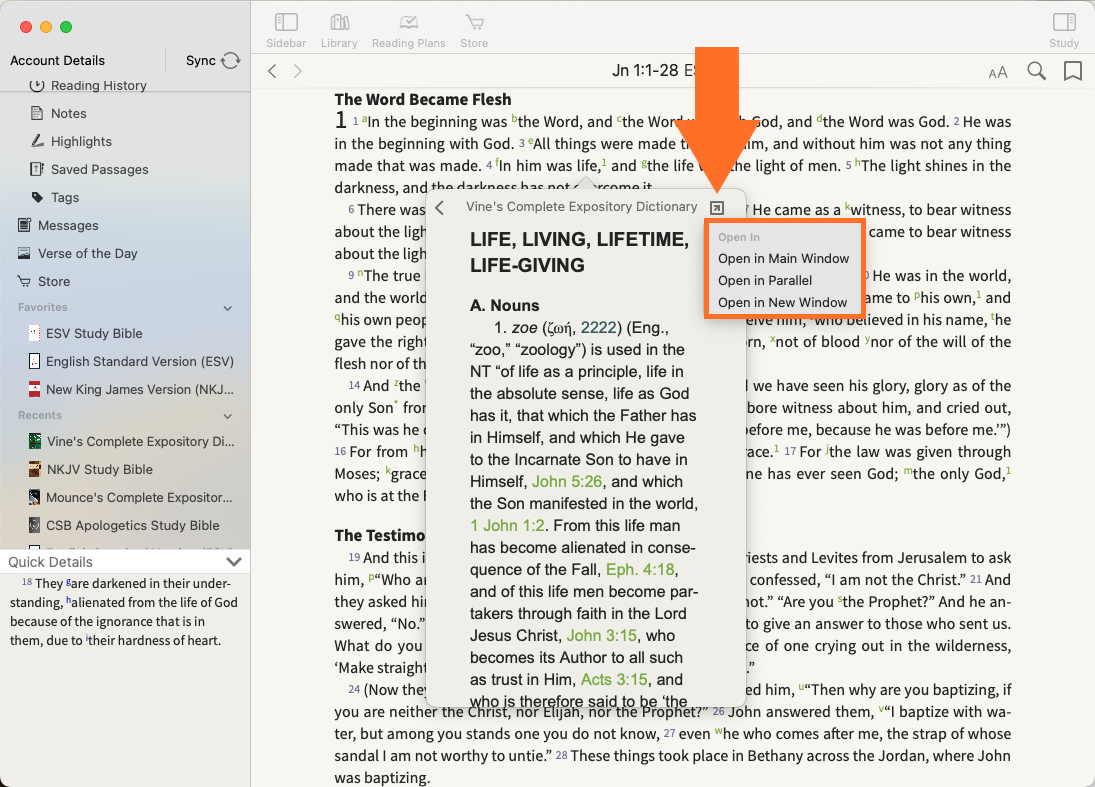The width and height of the screenshot is (1095, 787).
Task: Click the Vine's Complete Expository Dictionary popover title
Action: click(582, 207)
